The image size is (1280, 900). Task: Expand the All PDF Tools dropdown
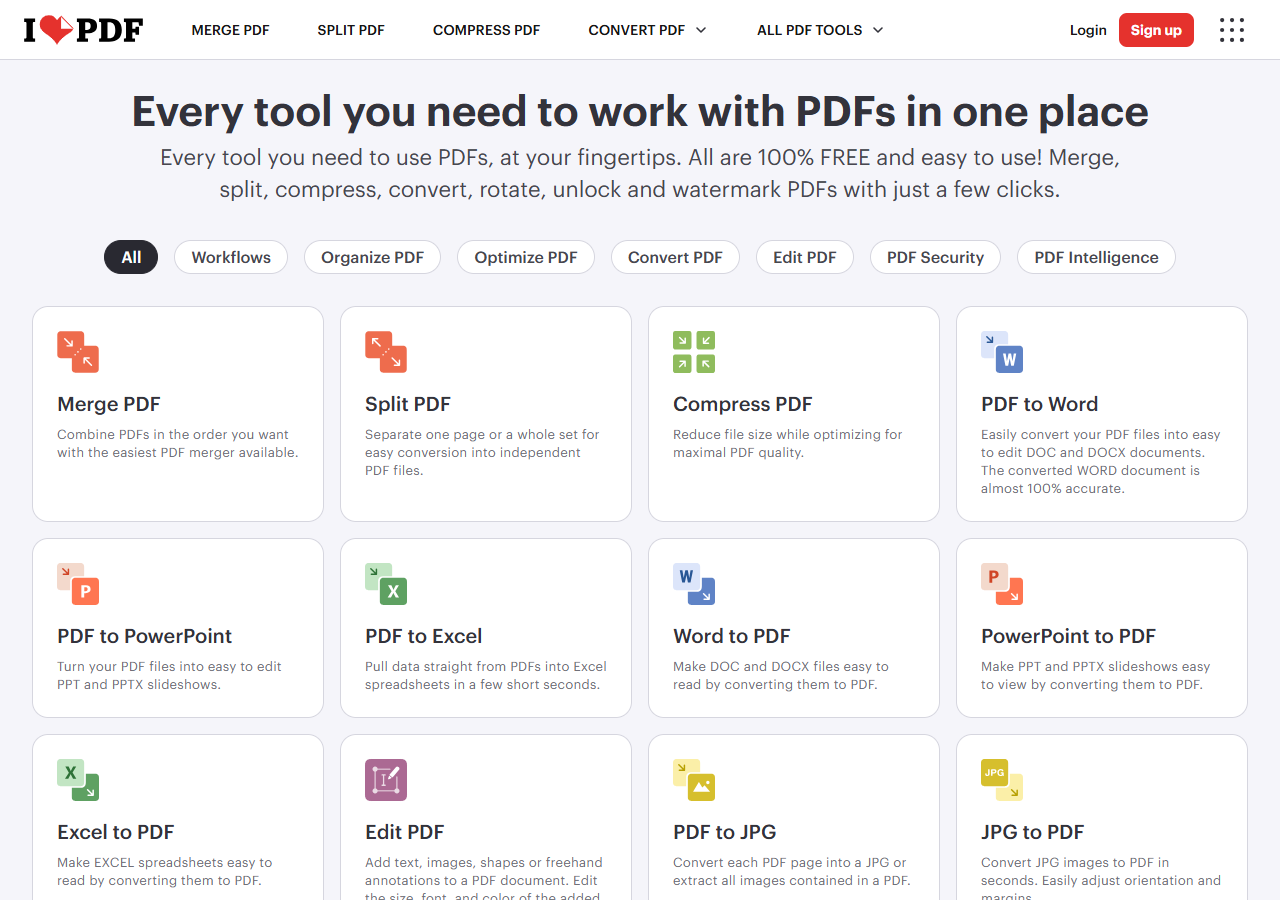820,30
